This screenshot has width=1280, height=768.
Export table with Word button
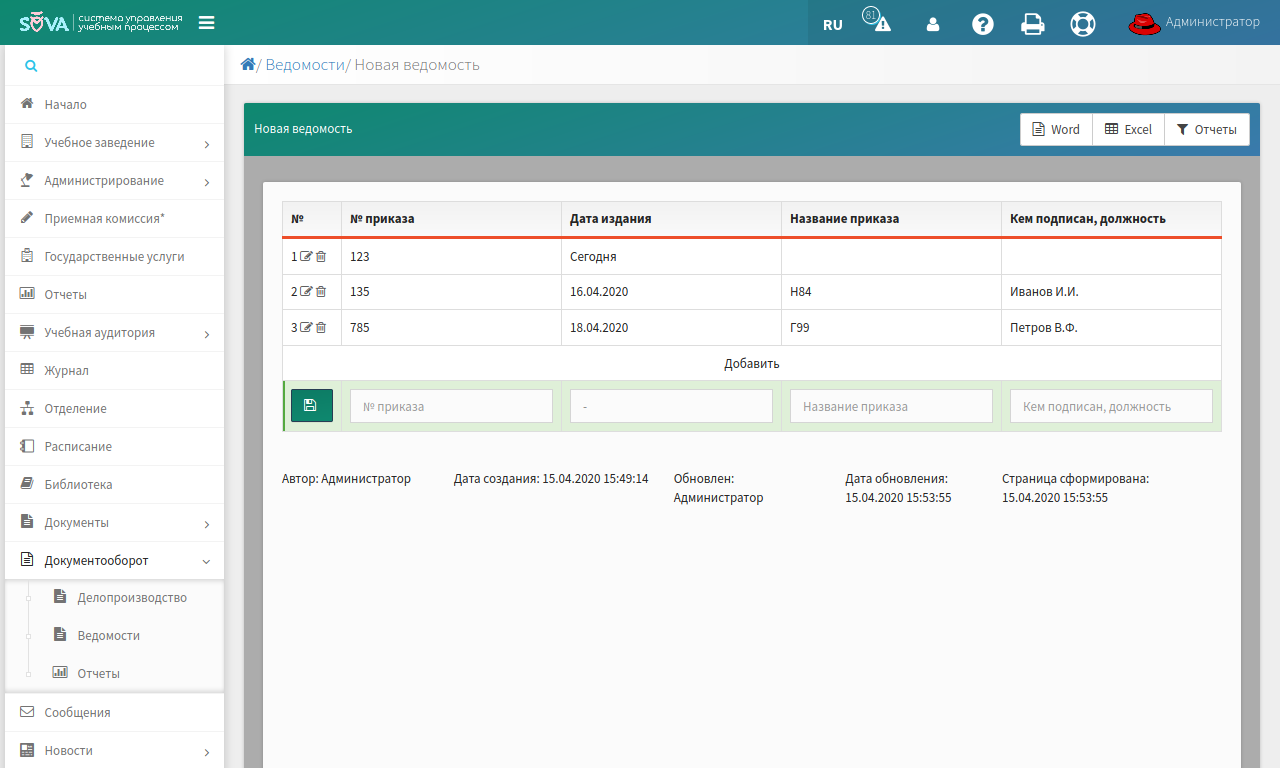(x=1056, y=130)
